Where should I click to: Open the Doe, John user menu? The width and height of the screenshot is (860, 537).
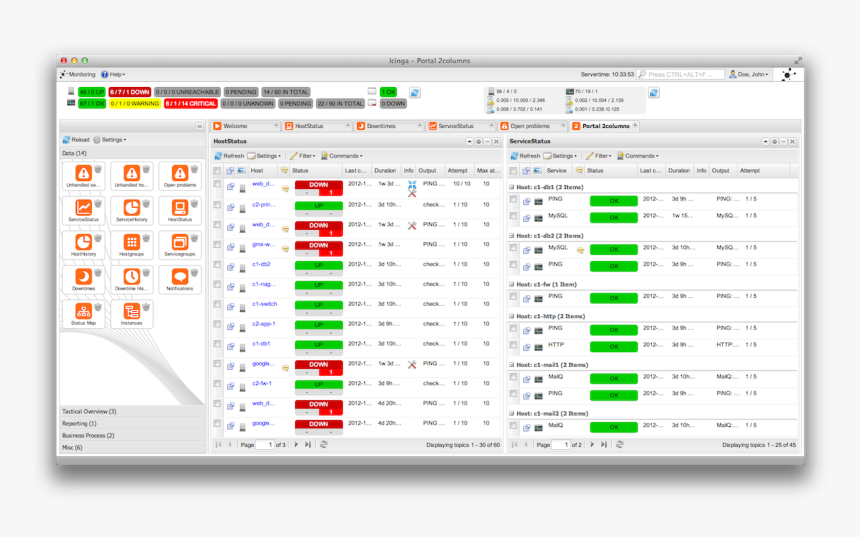pyautogui.click(x=749, y=75)
